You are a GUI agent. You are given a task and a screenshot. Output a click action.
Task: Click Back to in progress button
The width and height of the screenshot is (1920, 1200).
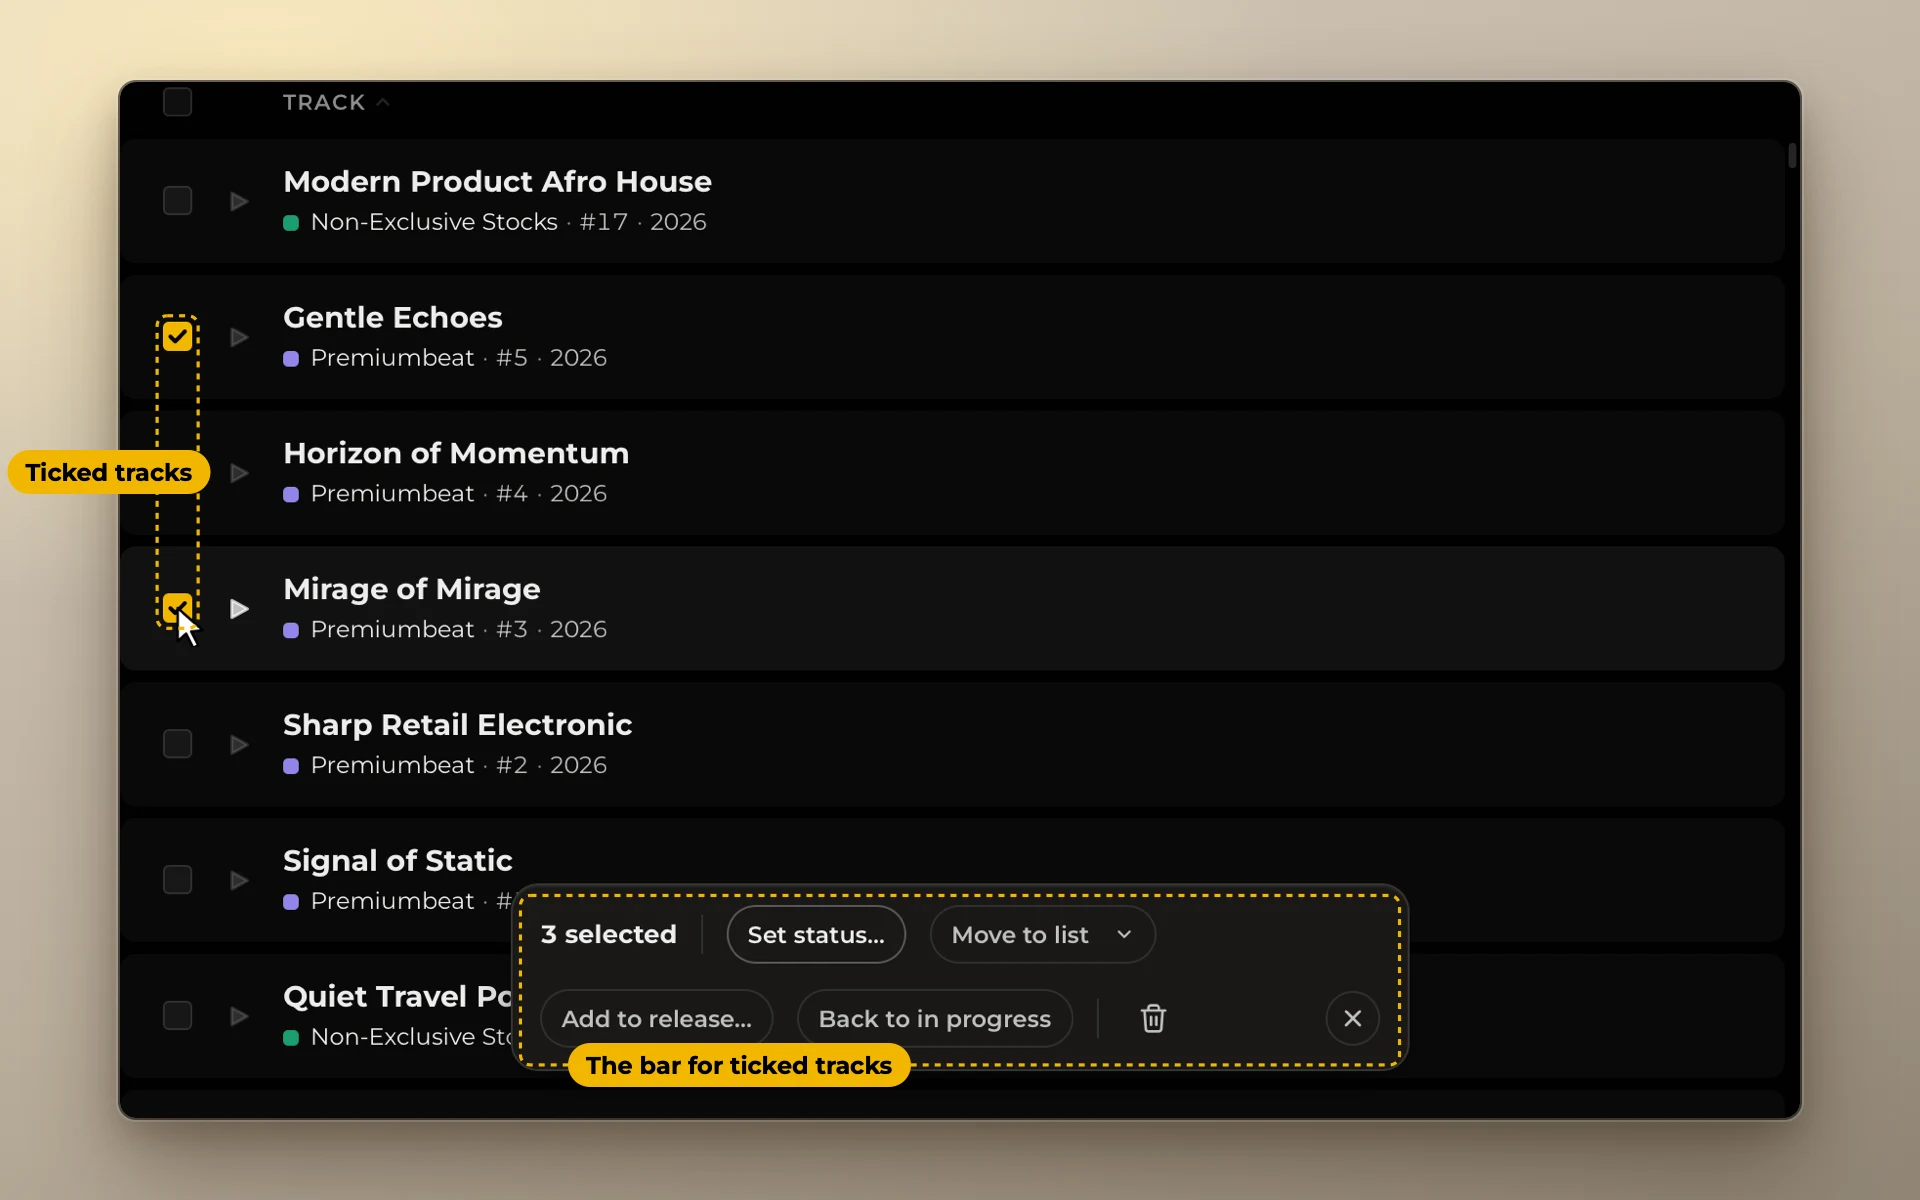(x=934, y=1018)
